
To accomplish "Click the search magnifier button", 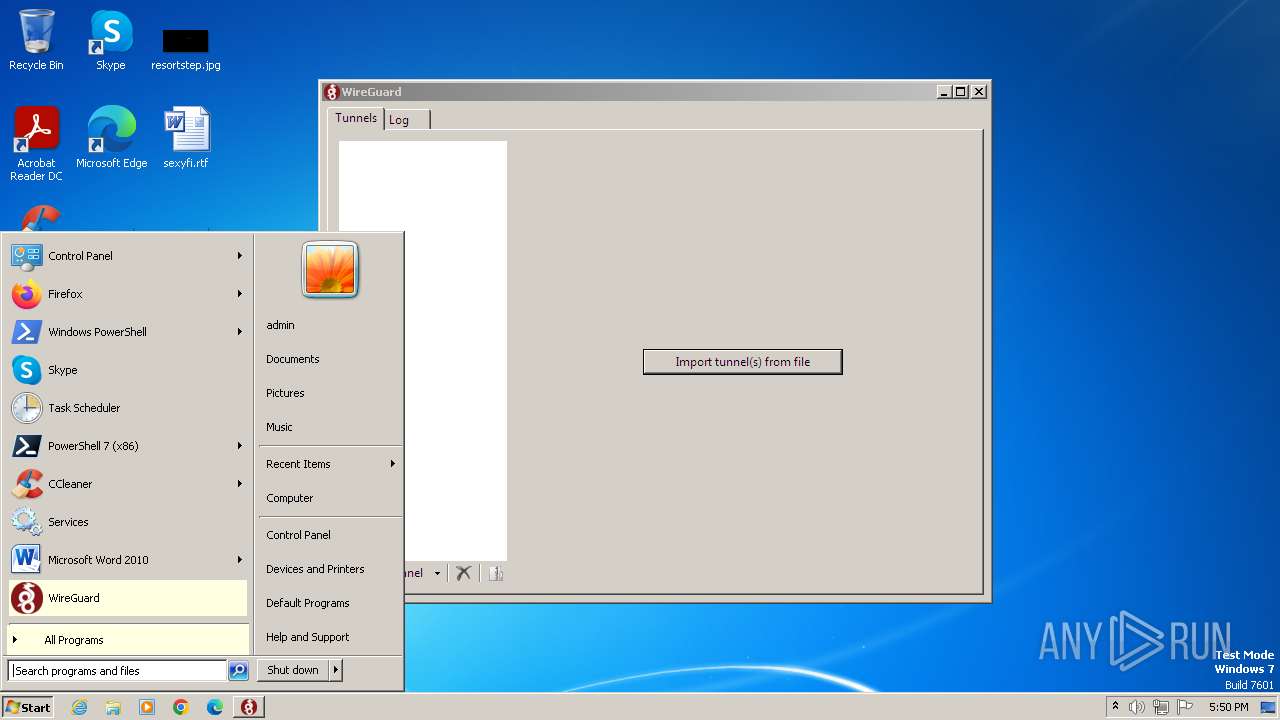I will click(x=238, y=671).
